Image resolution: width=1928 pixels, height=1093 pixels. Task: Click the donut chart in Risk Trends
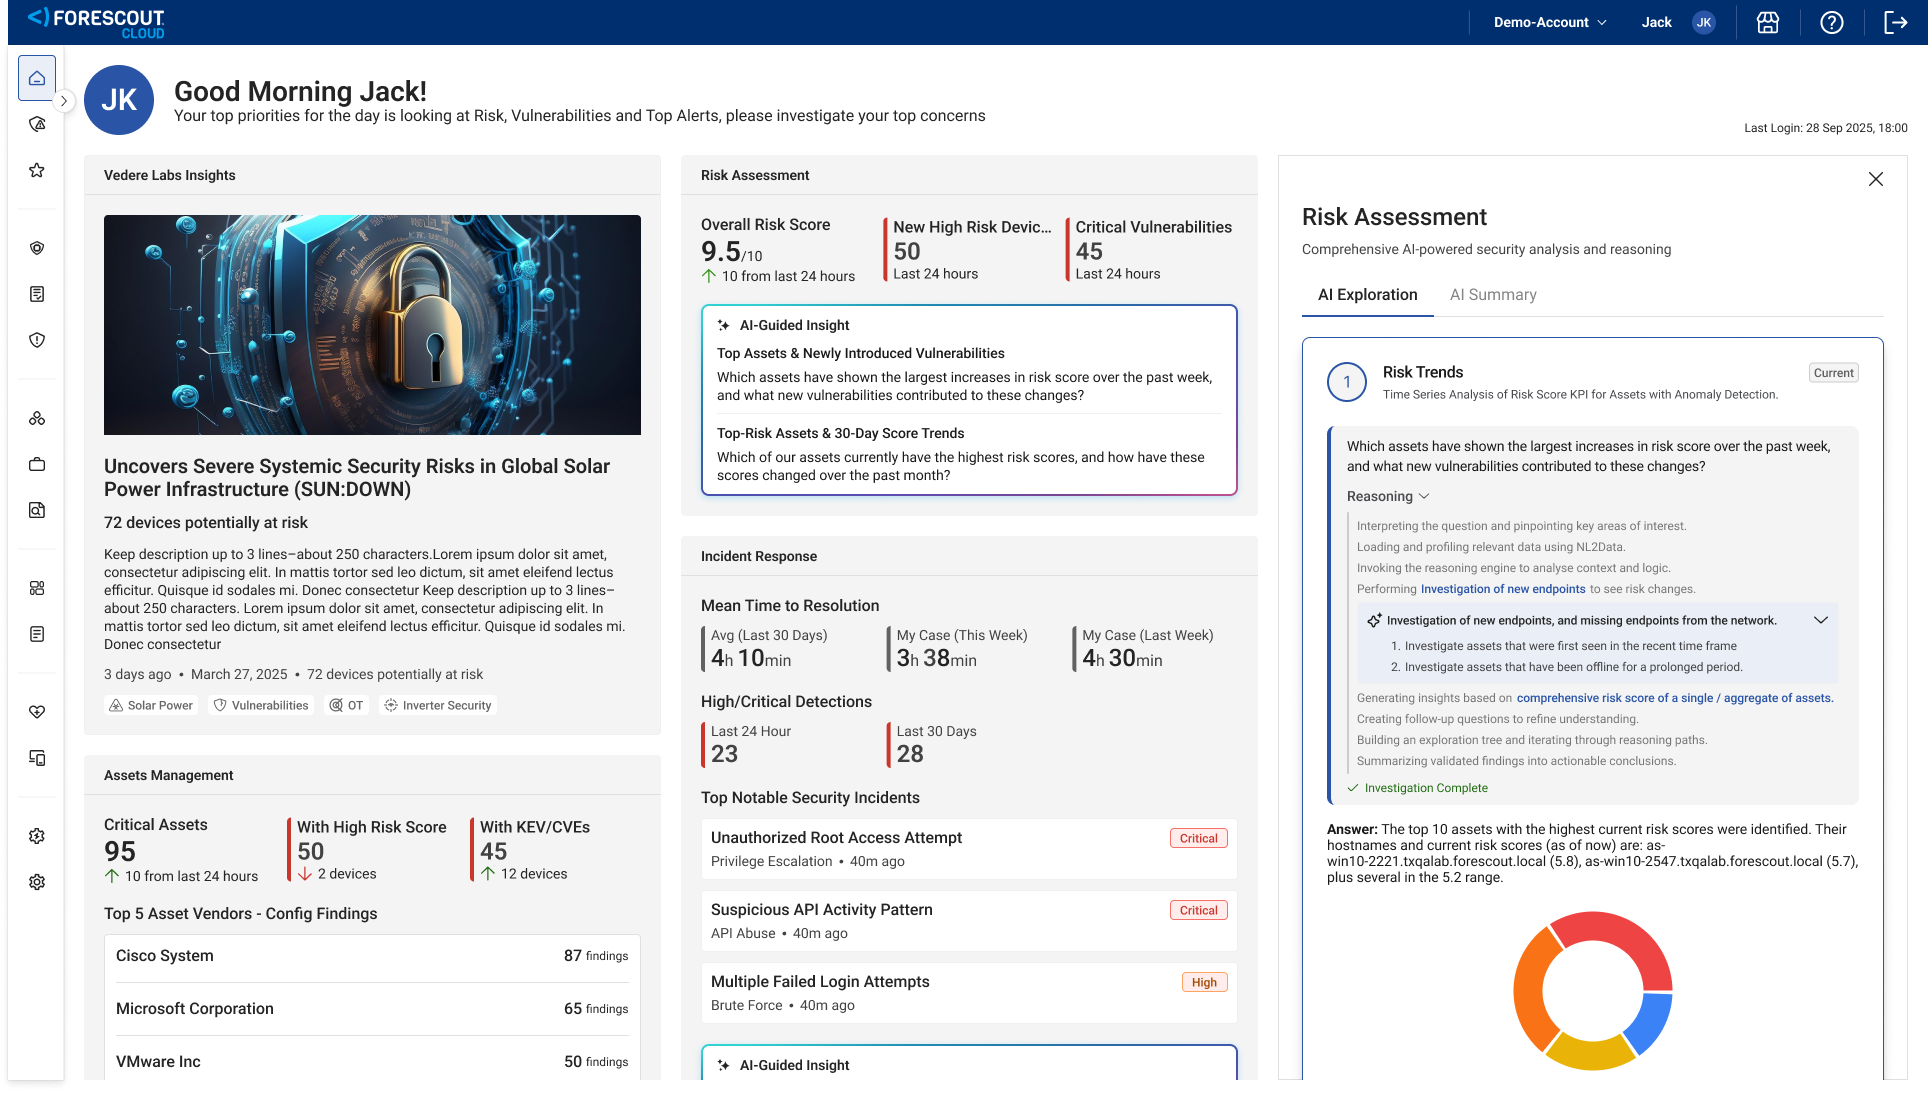[1593, 990]
